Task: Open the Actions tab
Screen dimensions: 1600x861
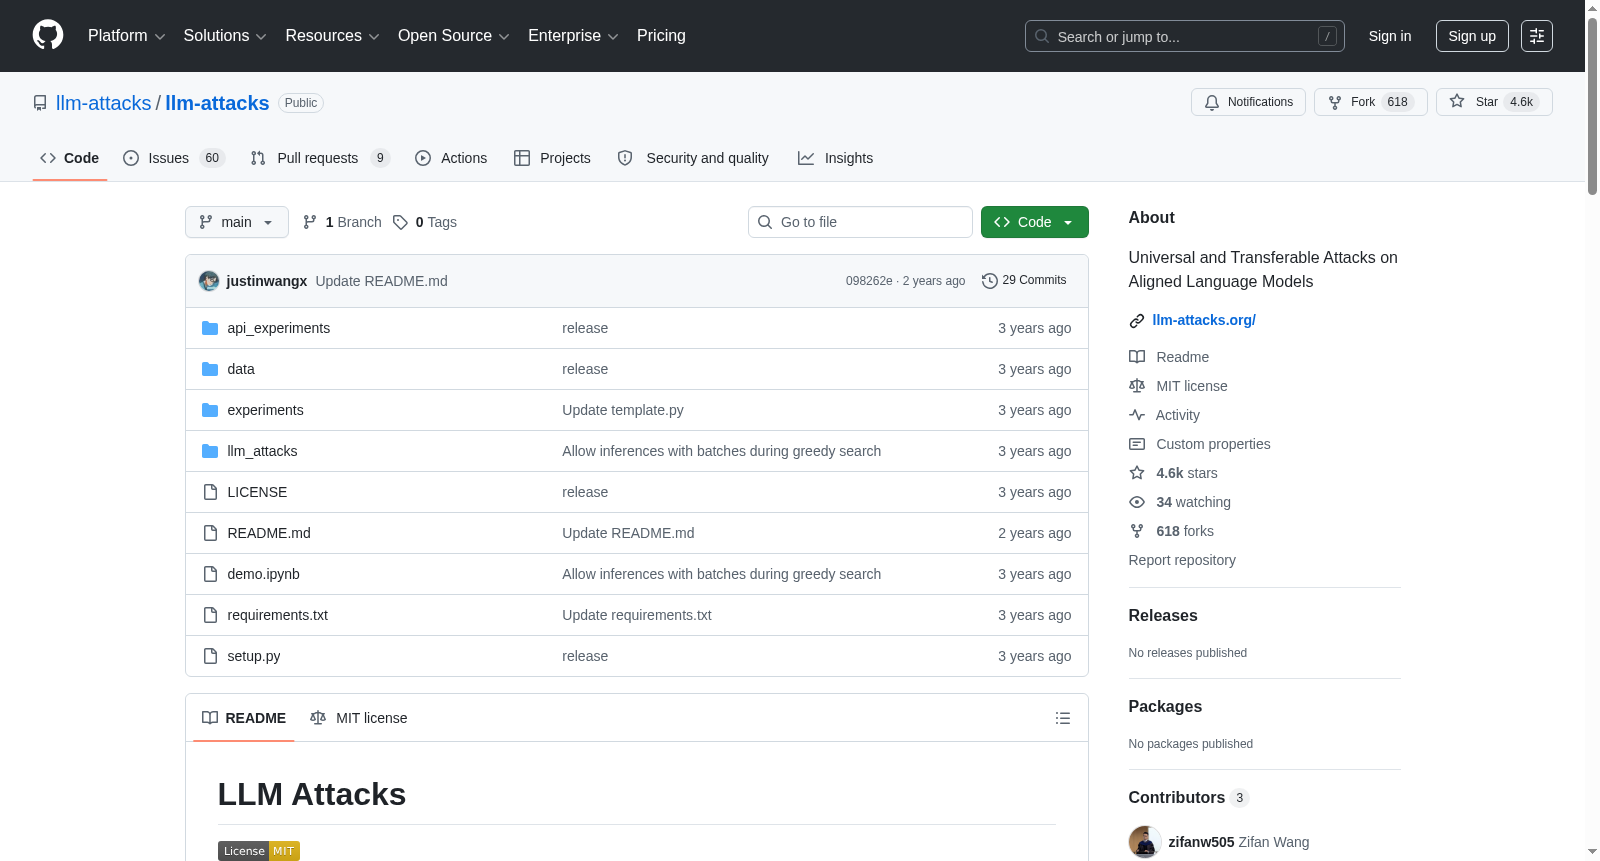Action: pyautogui.click(x=451, y=158)
